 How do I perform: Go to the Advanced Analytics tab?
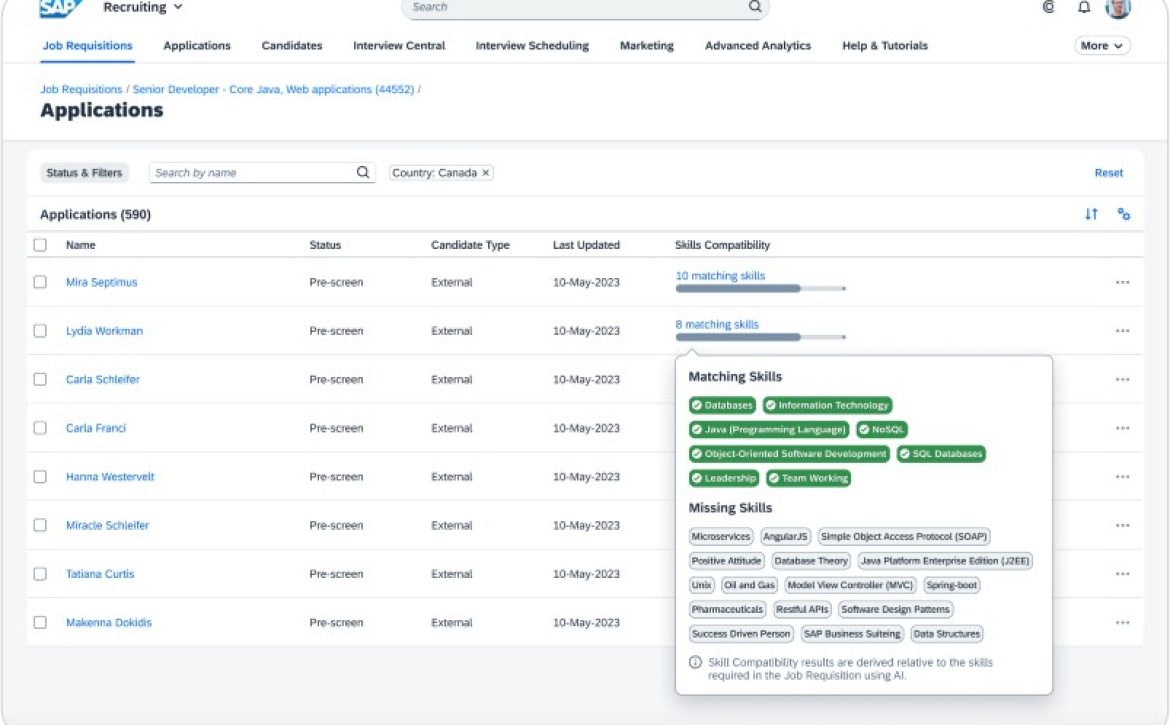coord(758,46)
